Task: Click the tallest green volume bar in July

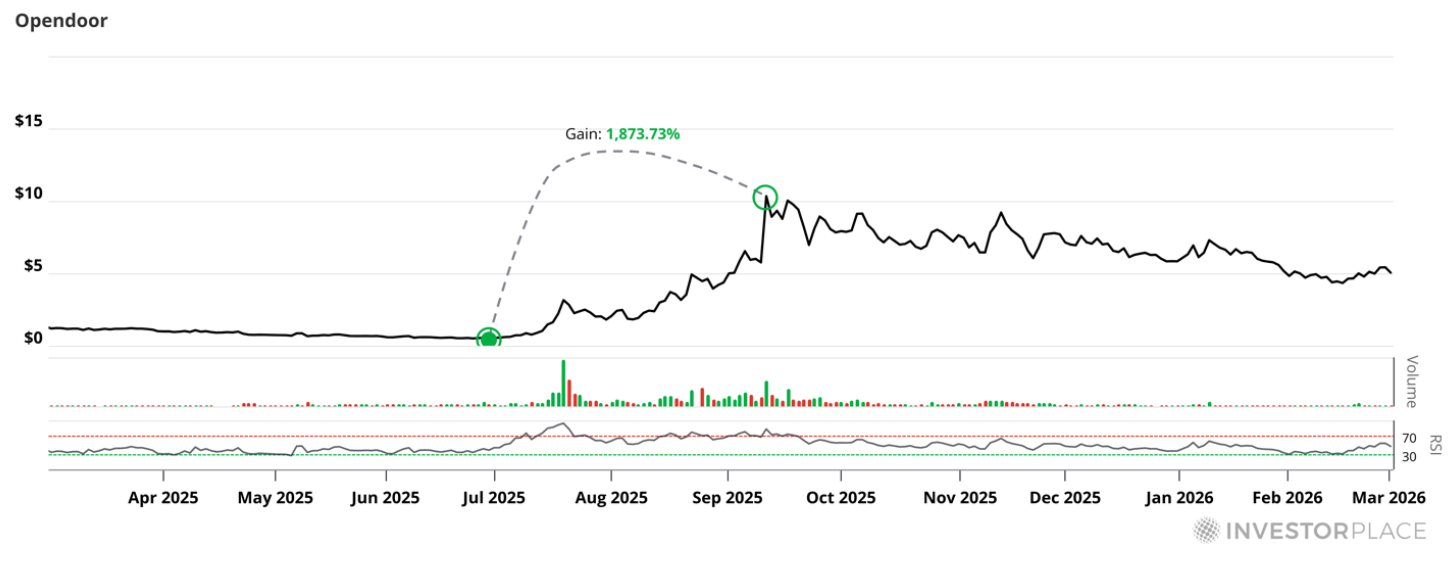Action: 563,383
